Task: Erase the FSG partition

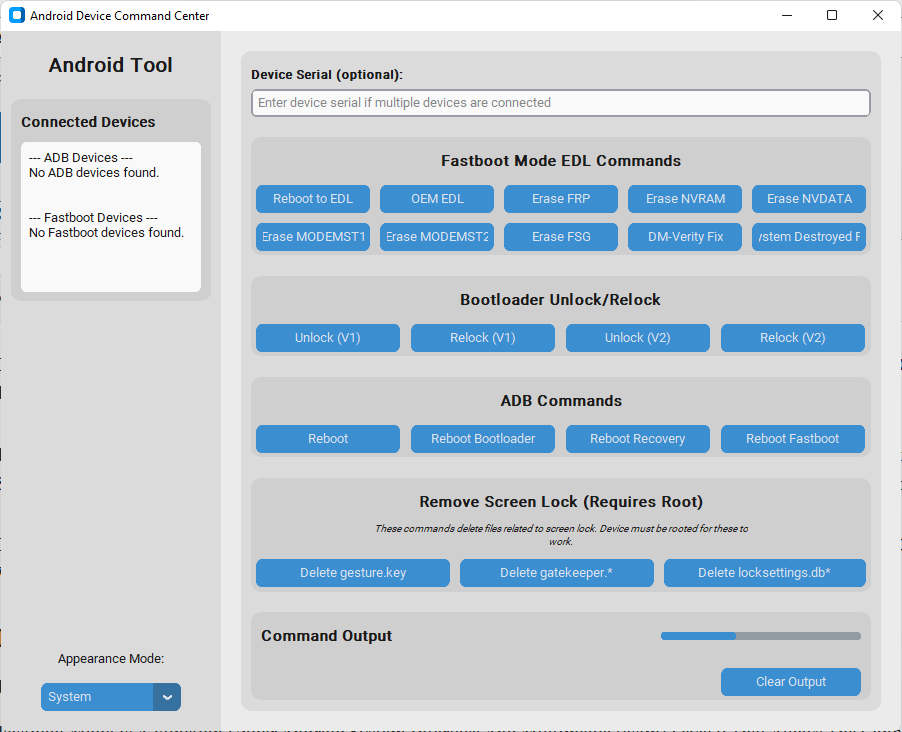Action: pos(560,237)
